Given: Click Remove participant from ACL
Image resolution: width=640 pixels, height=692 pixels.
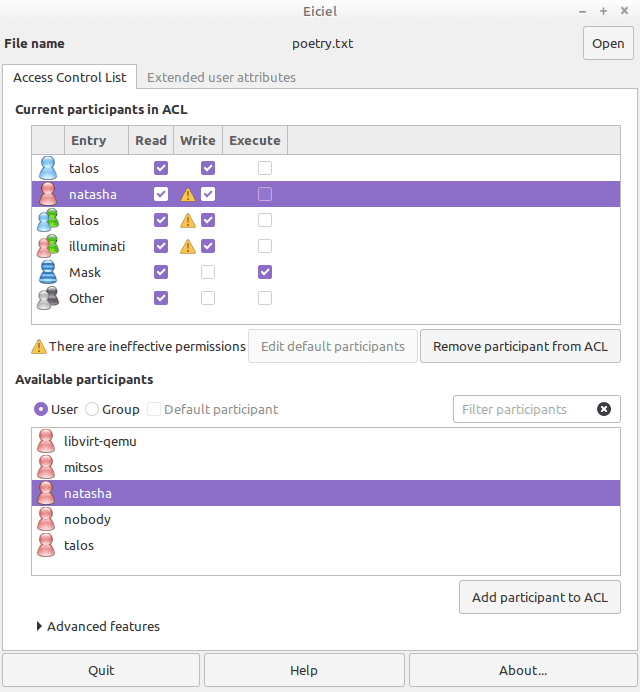Looking at the screenshot, I should click(x=520, y=346).
